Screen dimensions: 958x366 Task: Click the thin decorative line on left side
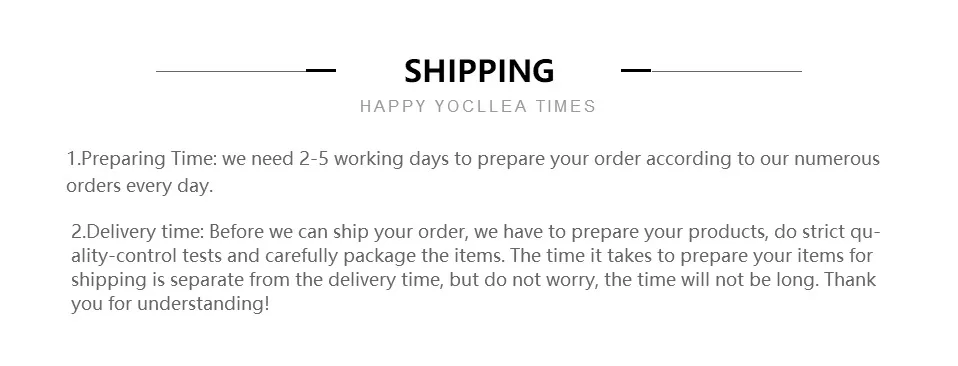point(231,71)
